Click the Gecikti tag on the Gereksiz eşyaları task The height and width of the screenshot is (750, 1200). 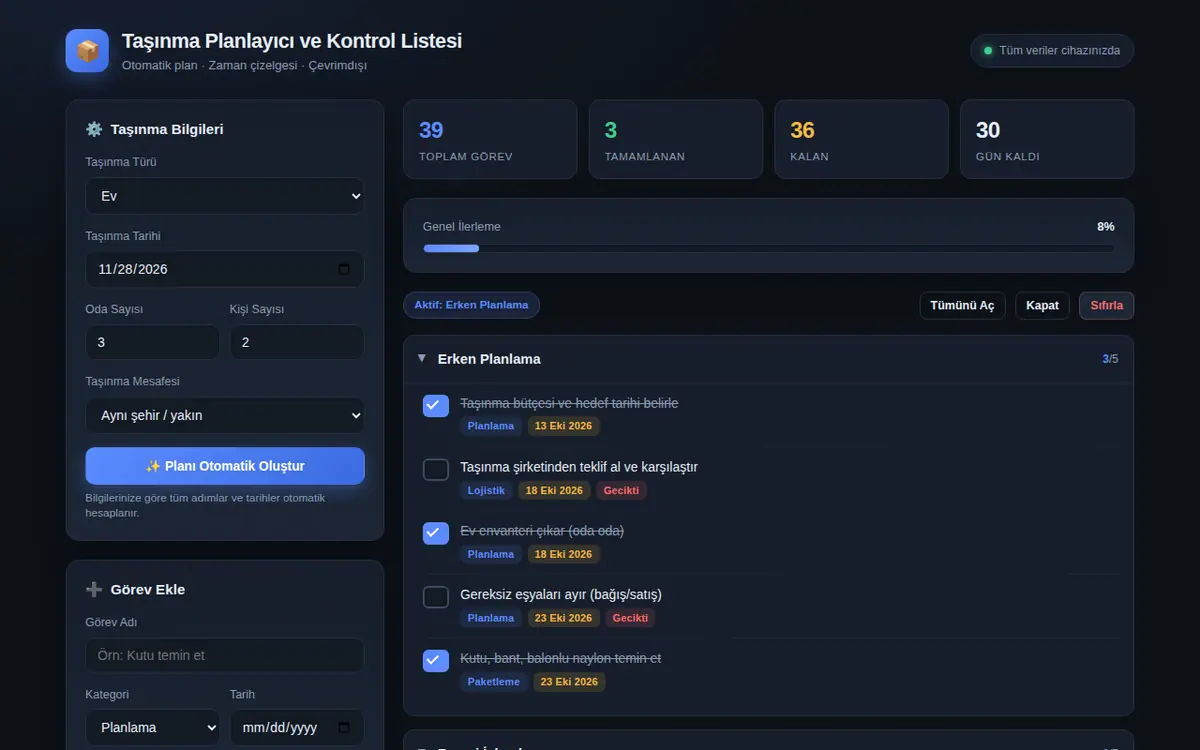630,618
